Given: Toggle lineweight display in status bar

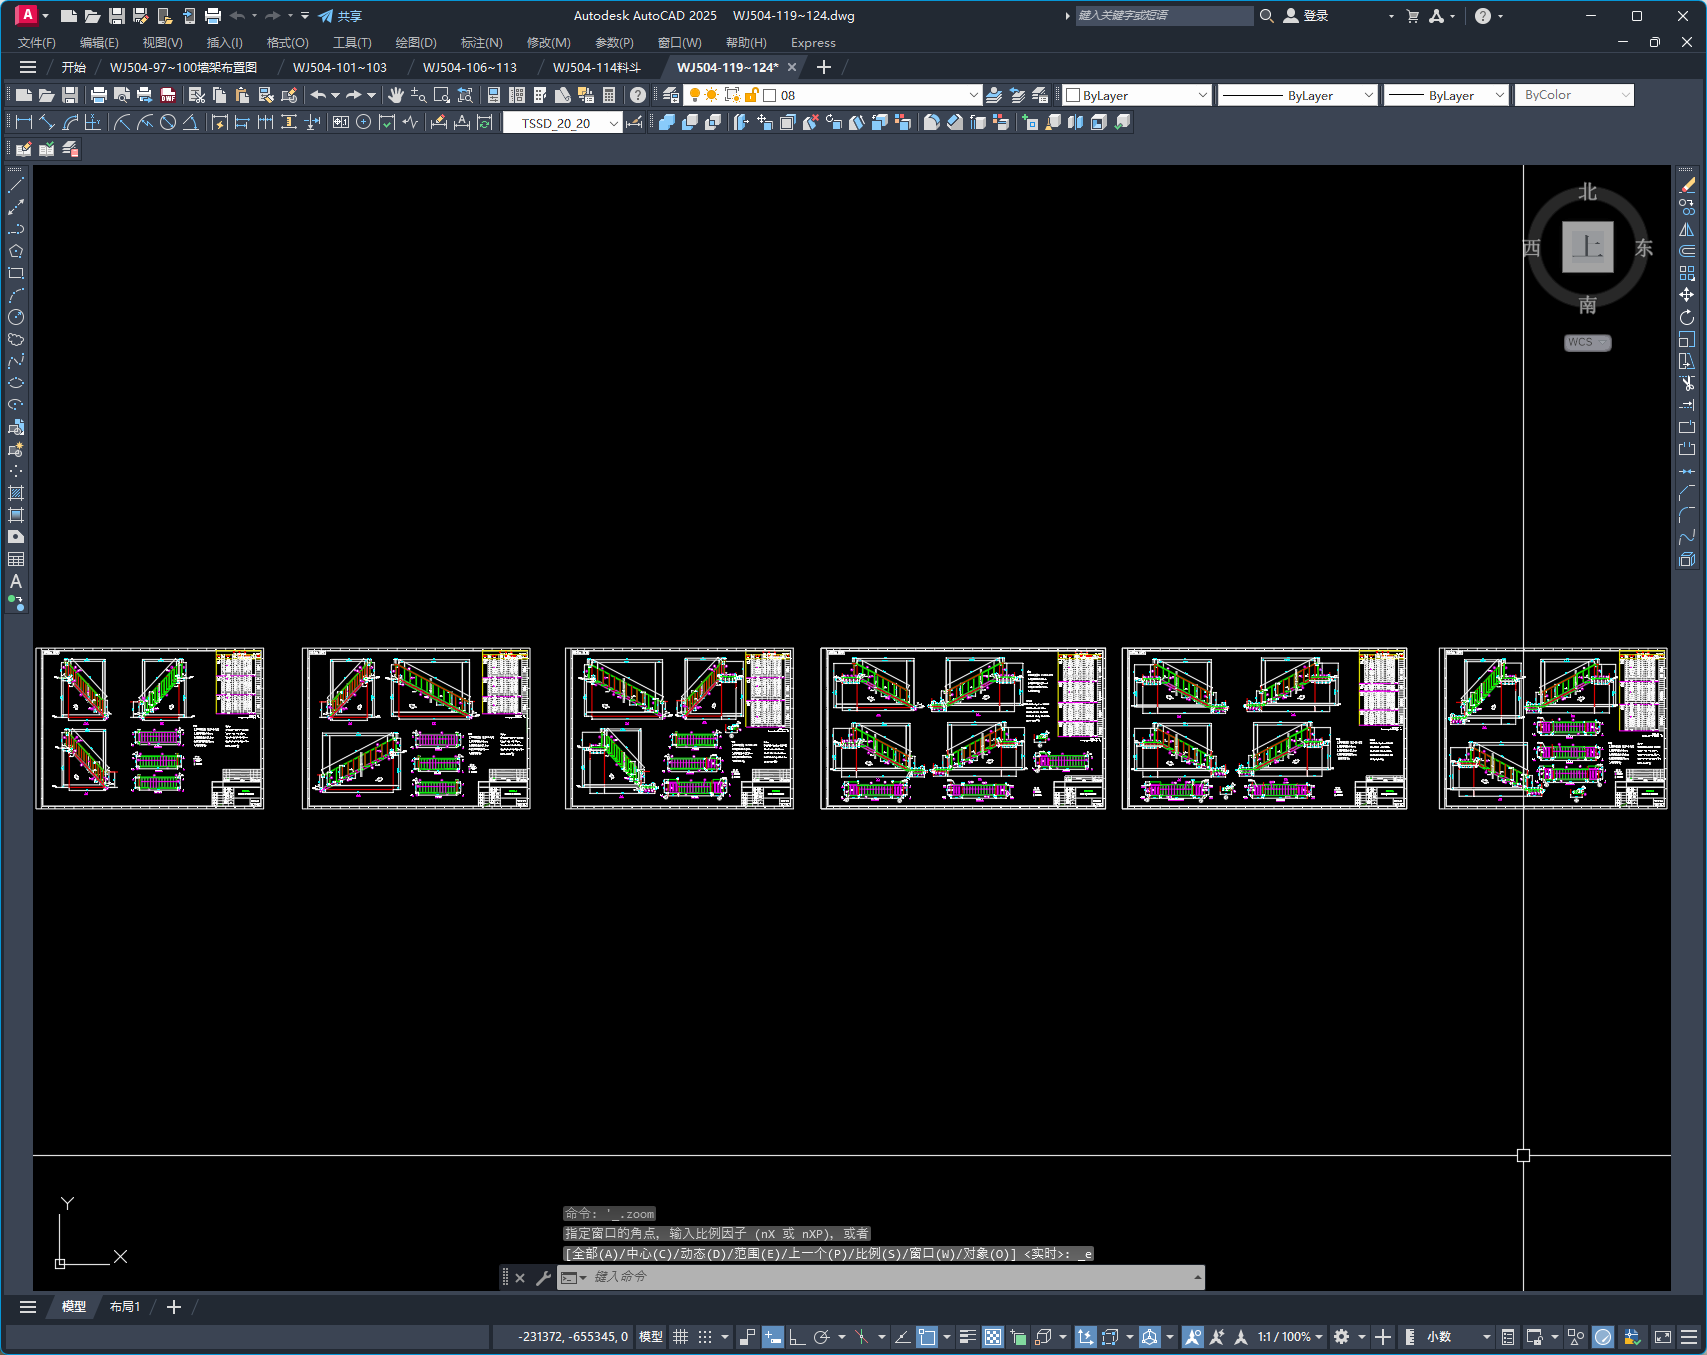Looking at the screenshot, I should [x=967, y=1337].
